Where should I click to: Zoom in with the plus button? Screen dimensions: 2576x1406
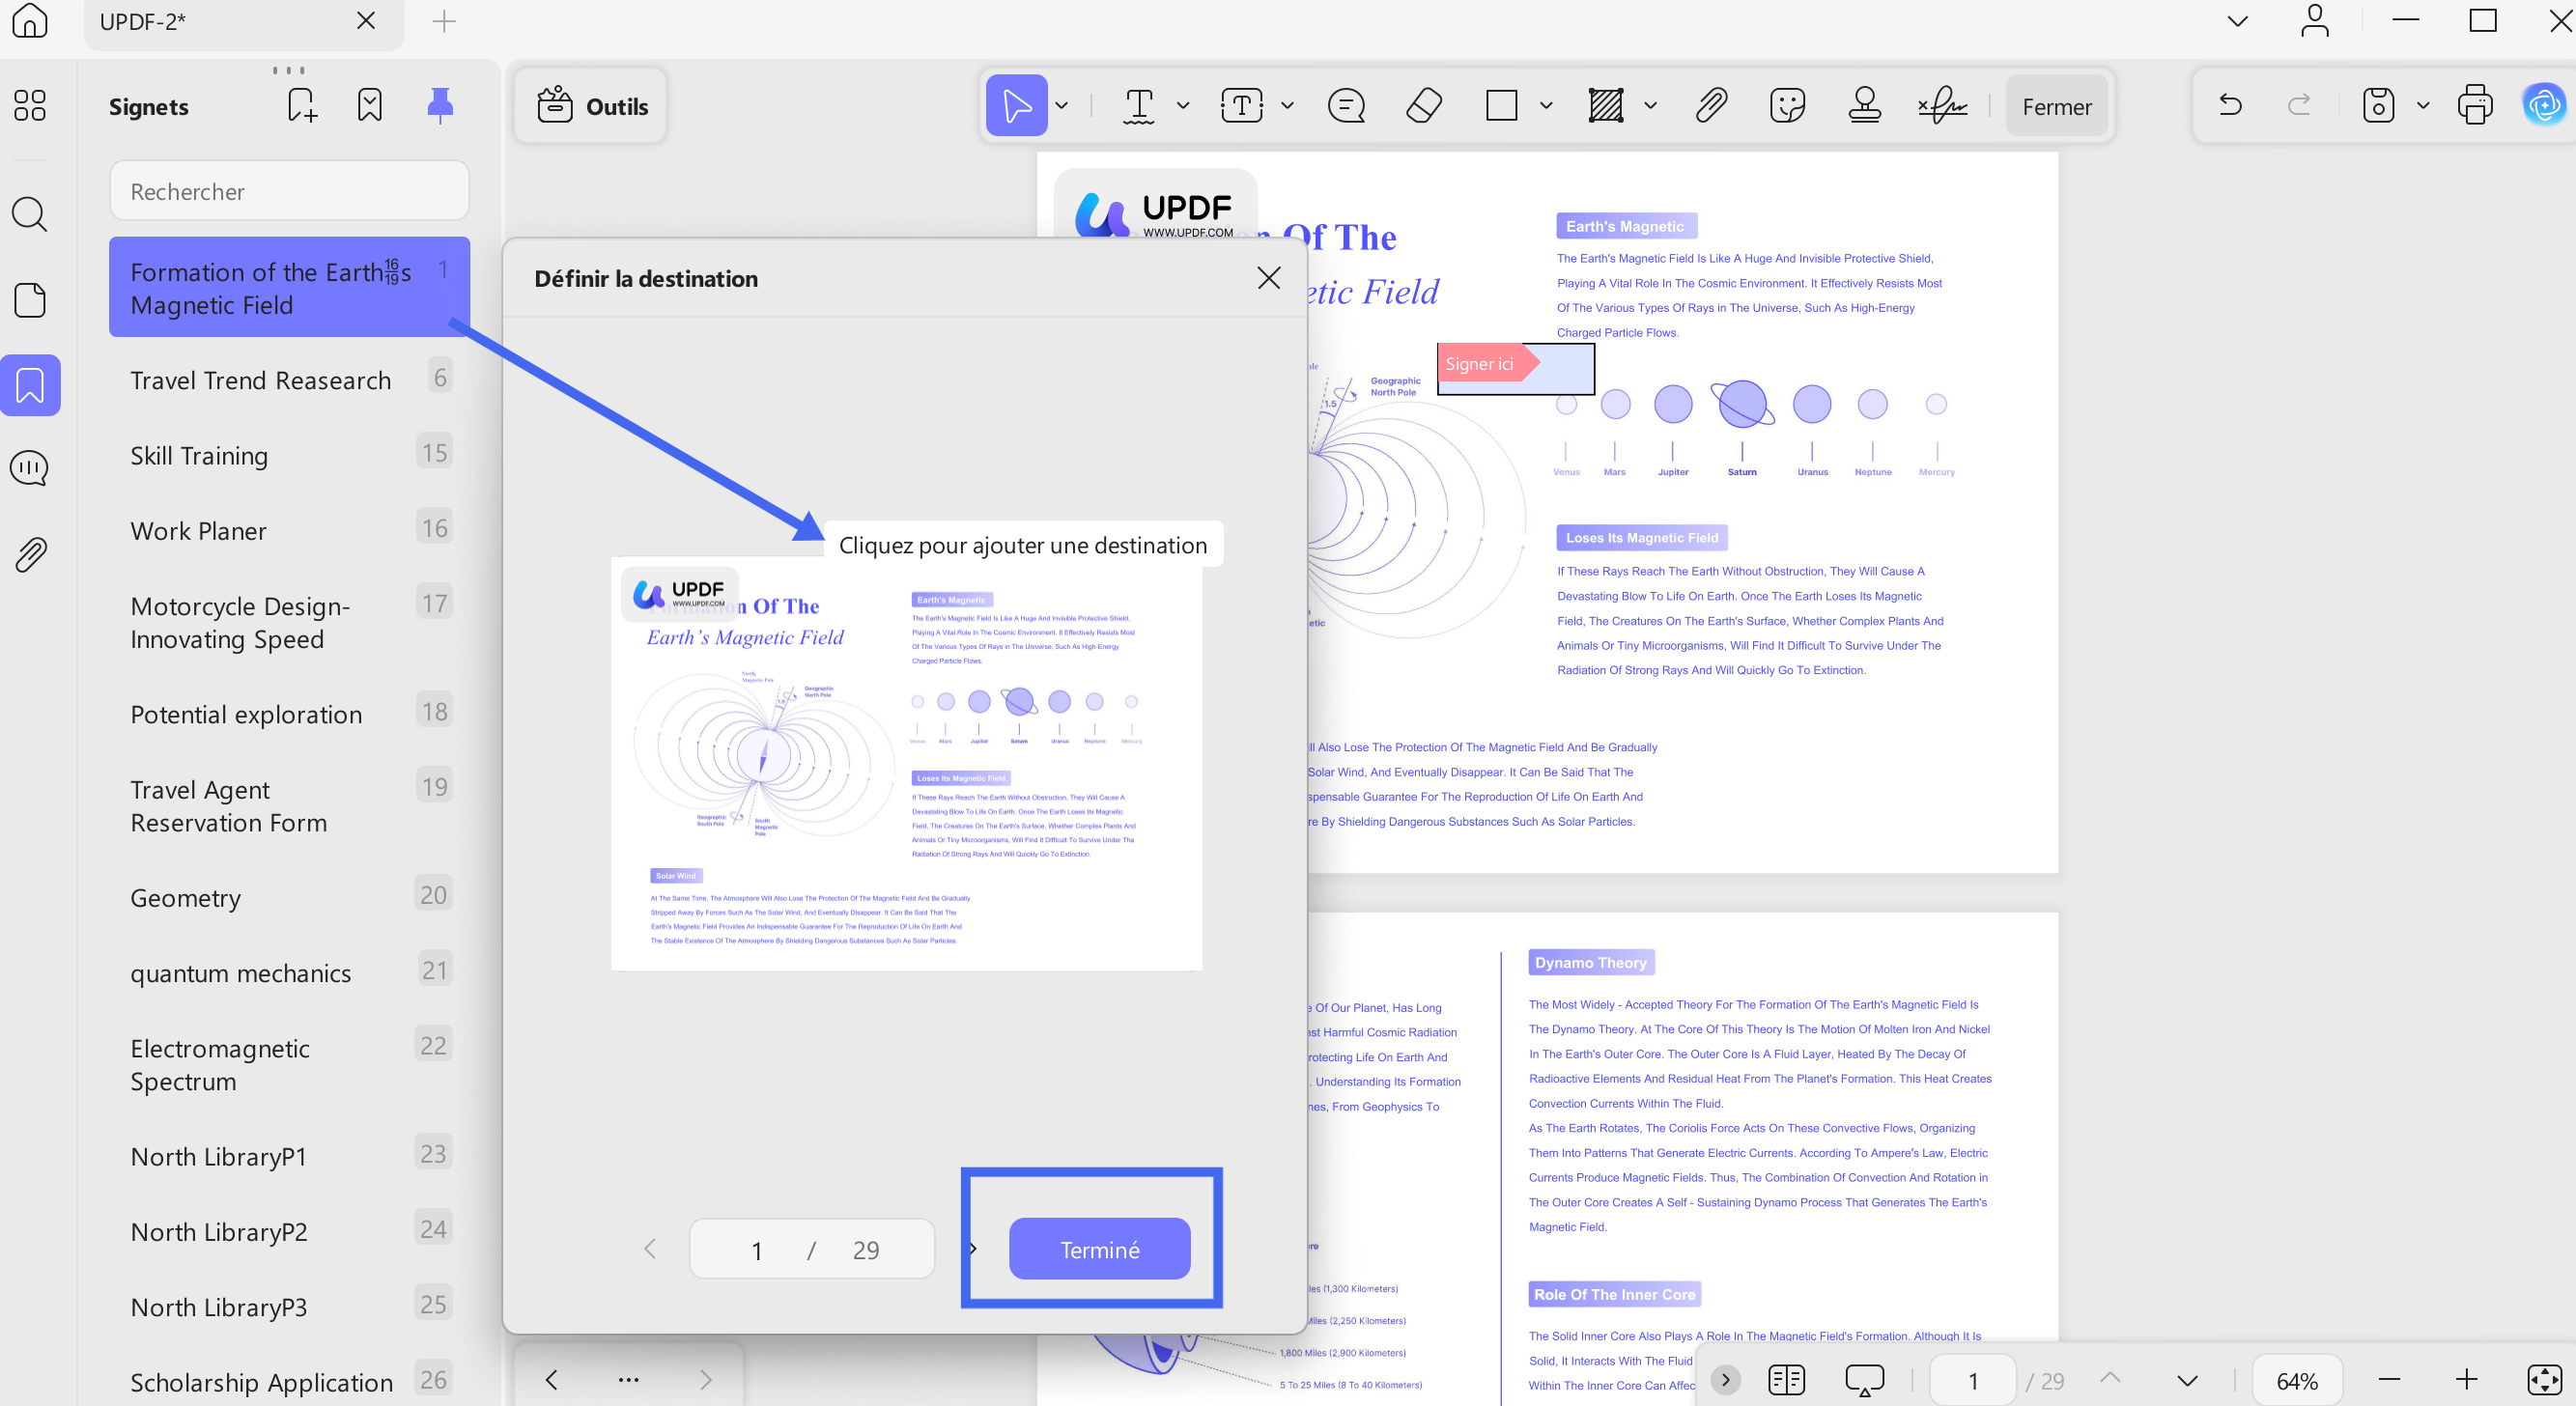coord(2466,1380)
